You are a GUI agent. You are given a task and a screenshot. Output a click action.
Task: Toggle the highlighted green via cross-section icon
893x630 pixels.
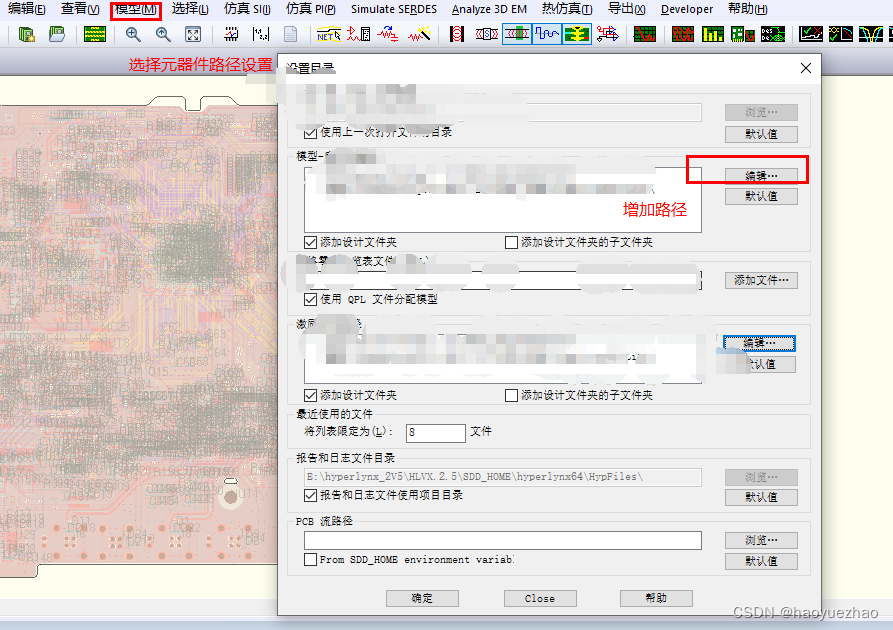click(x=517, y=35)
